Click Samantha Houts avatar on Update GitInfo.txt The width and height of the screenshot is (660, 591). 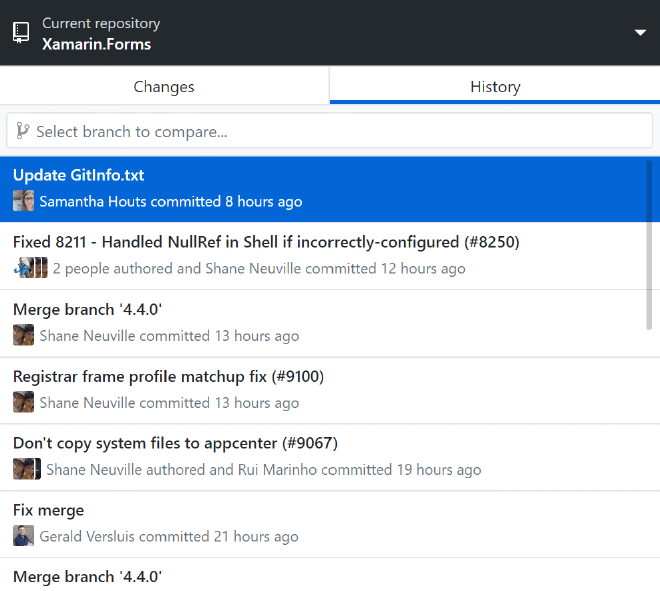click(23, 201)
